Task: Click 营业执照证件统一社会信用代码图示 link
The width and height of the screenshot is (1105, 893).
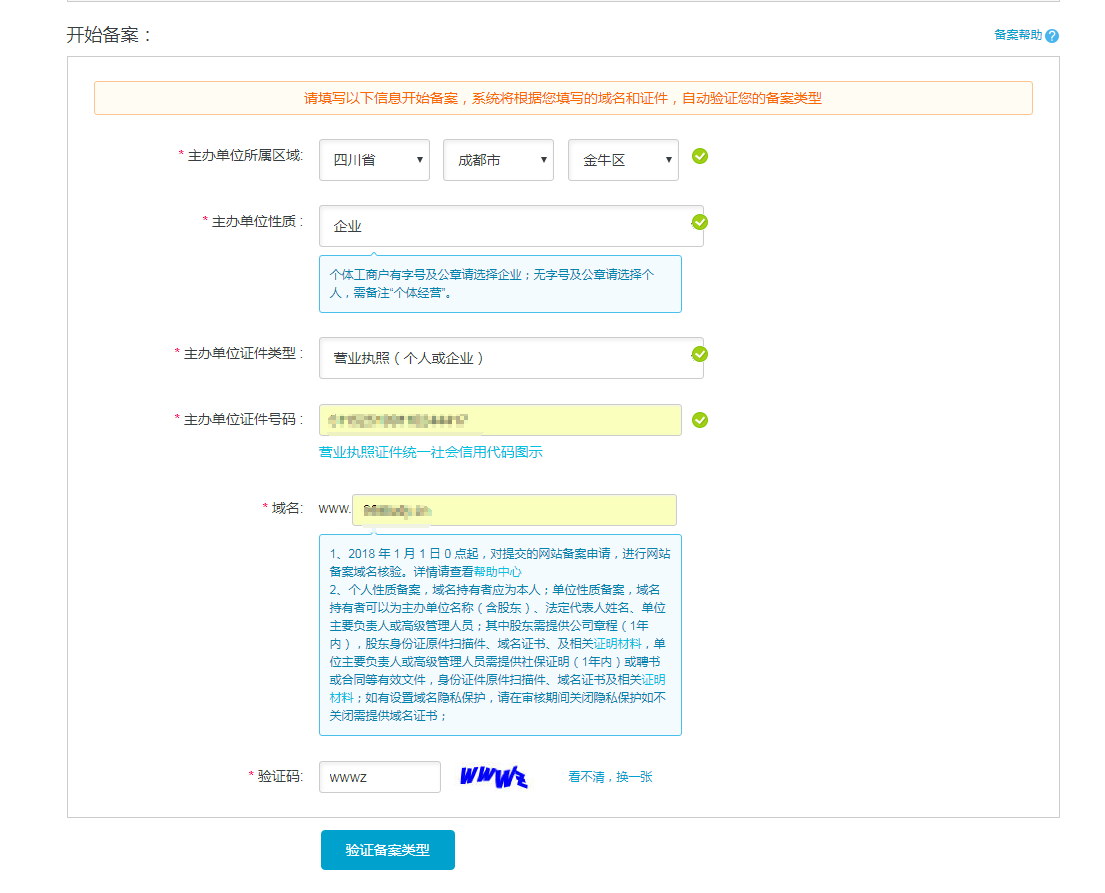Action: pos(430,452)
